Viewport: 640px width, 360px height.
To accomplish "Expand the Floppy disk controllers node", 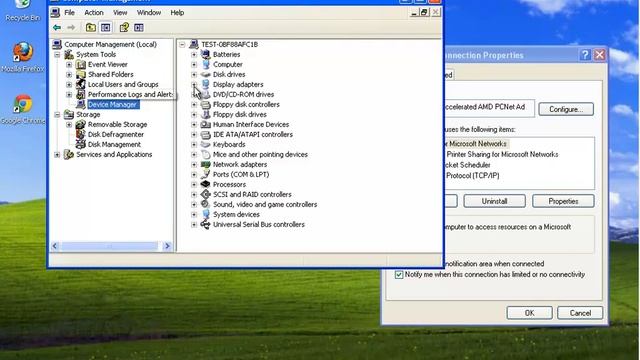I will (194, 104).
